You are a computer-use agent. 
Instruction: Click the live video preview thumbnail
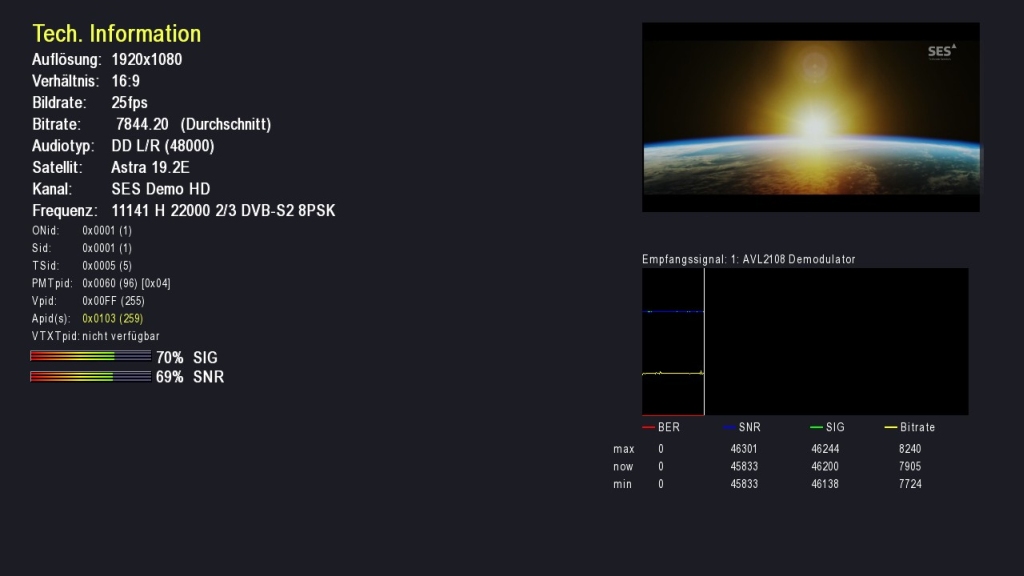click(x=810, y=117)
